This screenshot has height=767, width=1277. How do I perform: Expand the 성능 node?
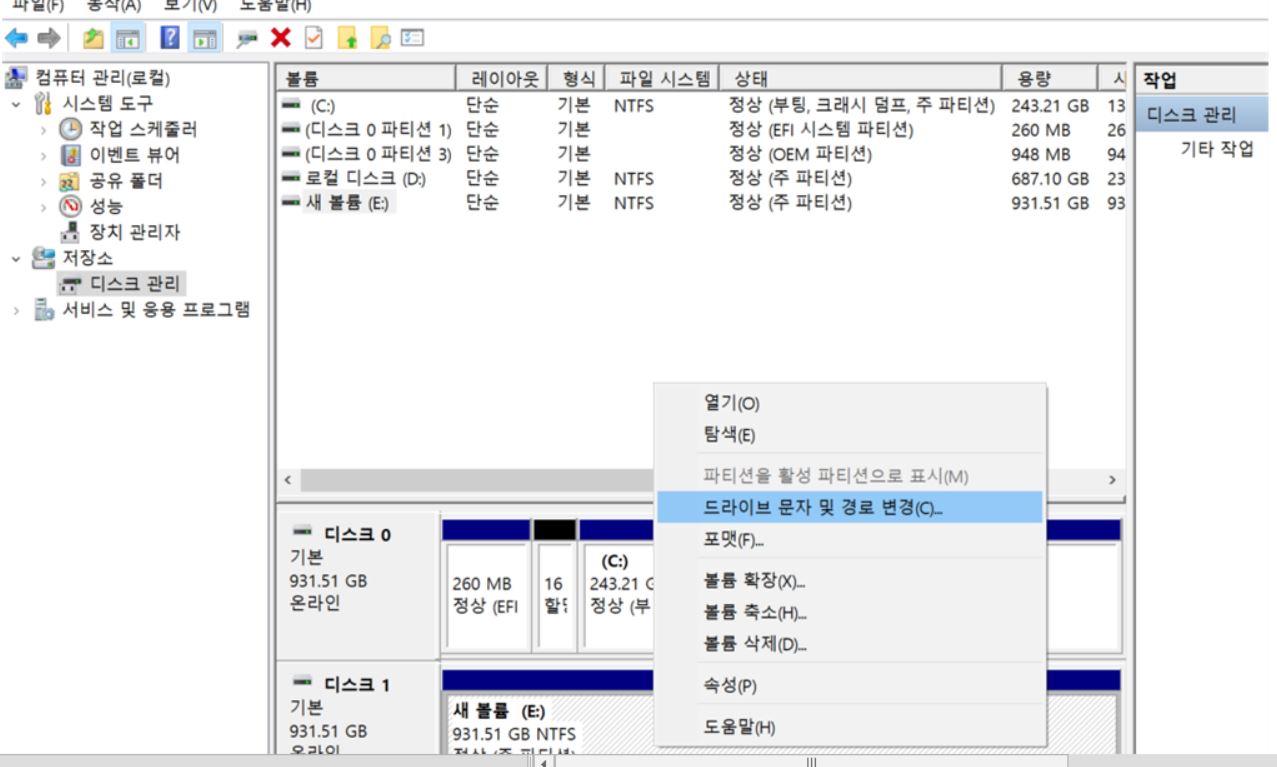point(43,207)
